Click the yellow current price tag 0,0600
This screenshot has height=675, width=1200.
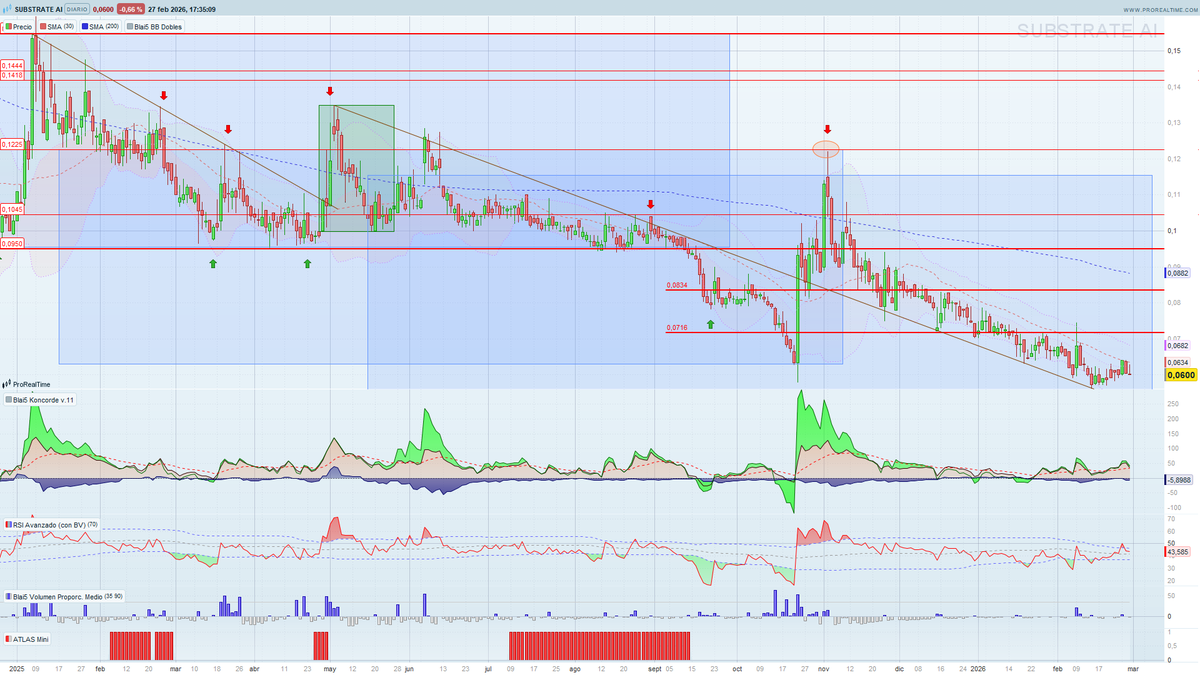coord(1181,375)
